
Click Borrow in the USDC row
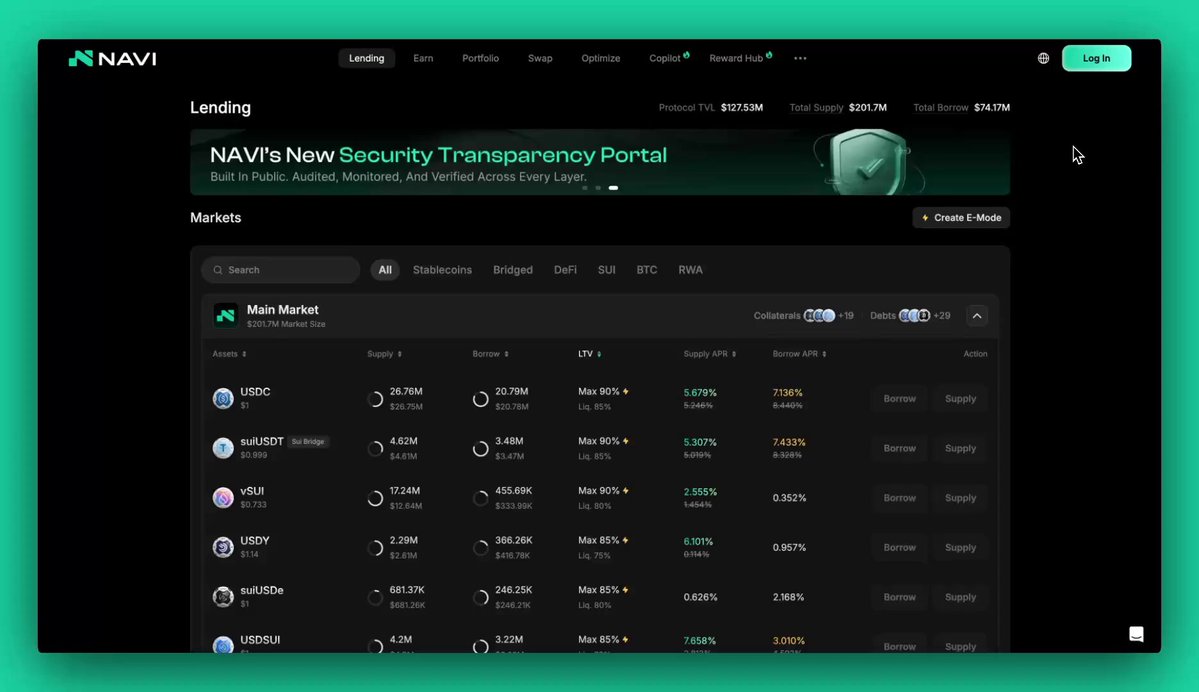(899, 399)
